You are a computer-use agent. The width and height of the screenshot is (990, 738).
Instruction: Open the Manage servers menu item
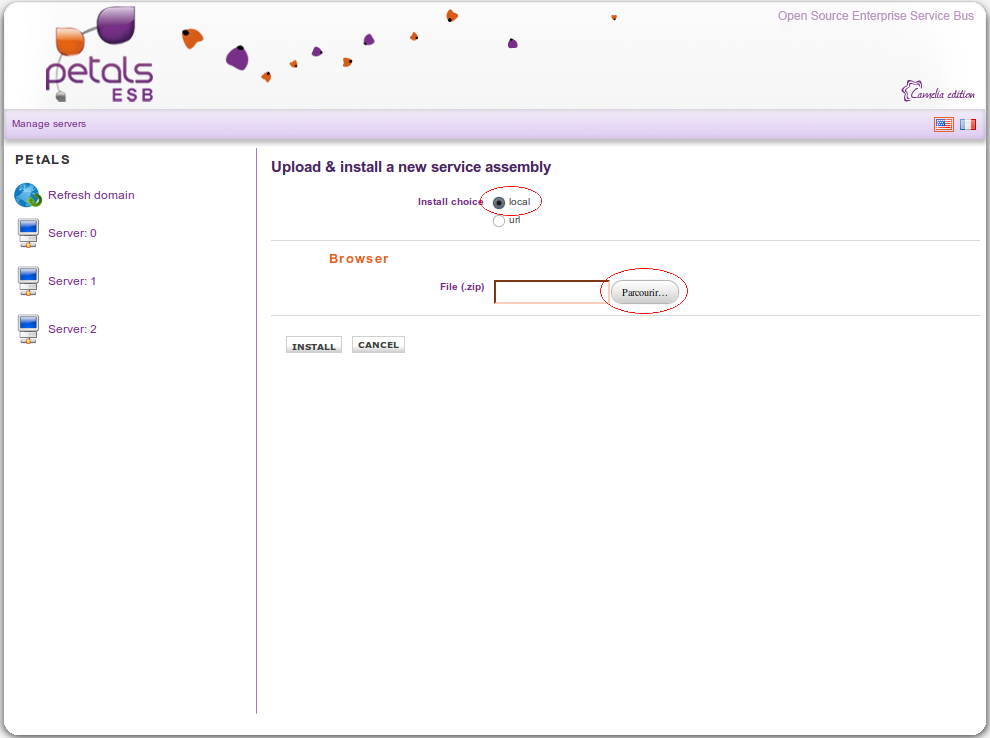[49, 124]
